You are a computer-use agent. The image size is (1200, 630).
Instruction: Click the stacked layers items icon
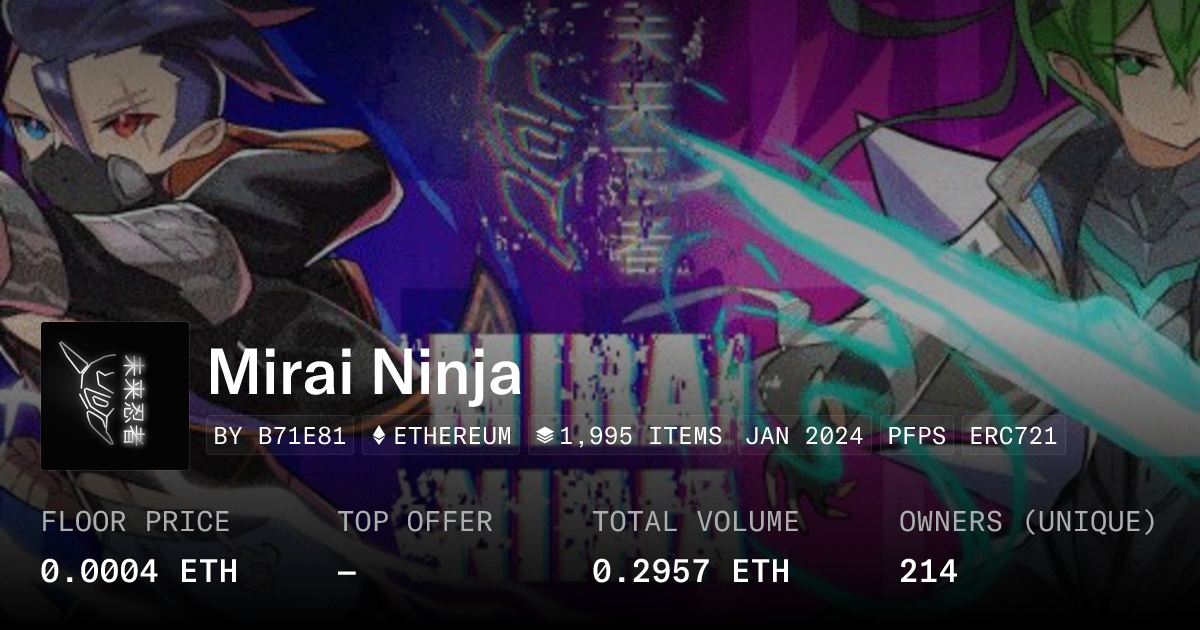[x=545, y=436]
